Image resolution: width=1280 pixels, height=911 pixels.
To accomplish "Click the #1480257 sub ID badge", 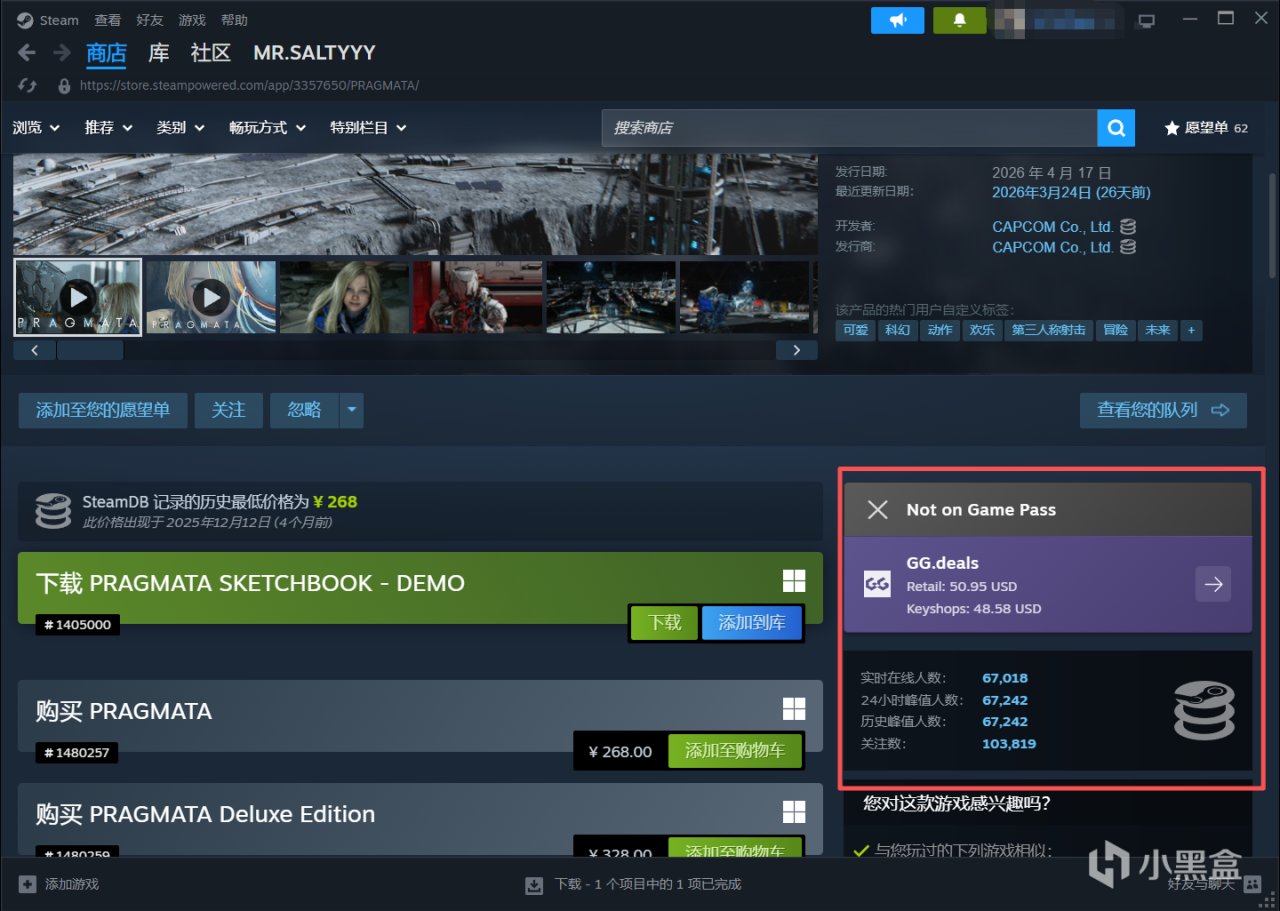I will (78, 753).
